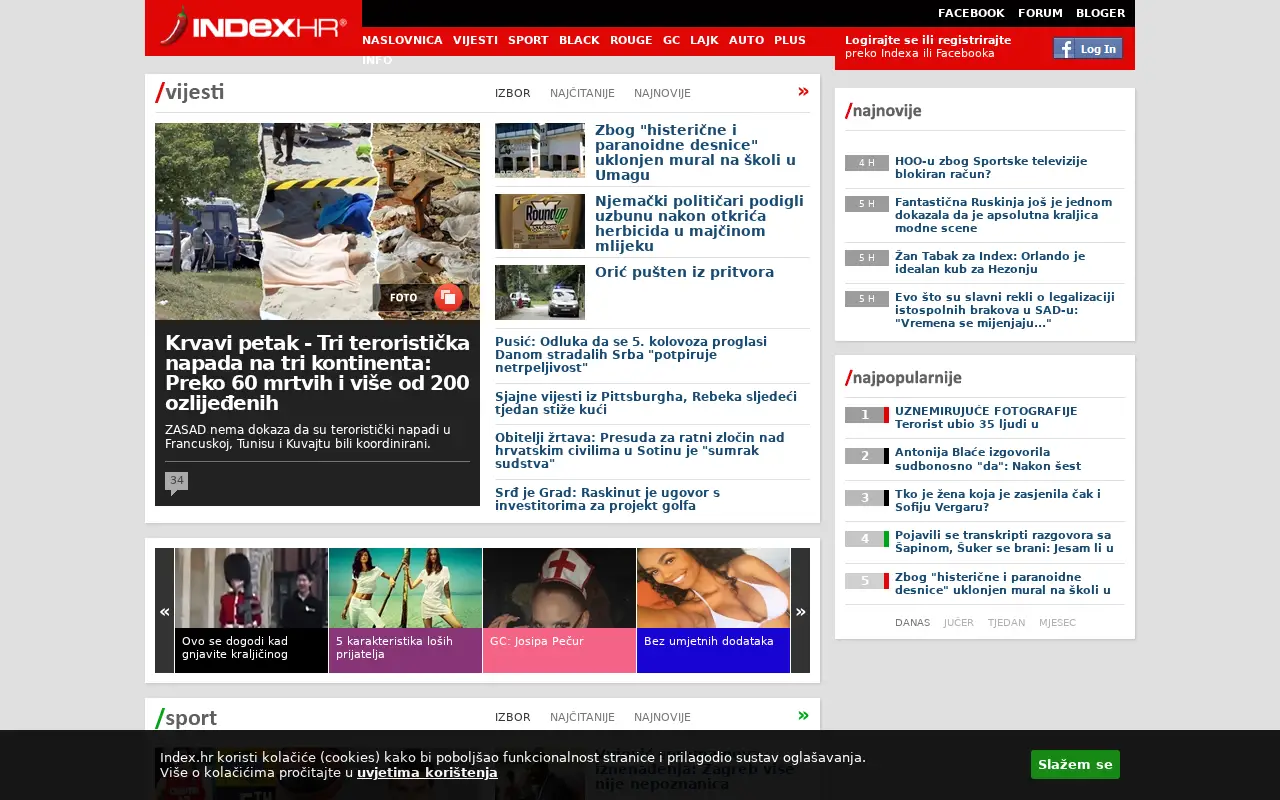Open the AUTO section
This screenshot has height=800, width=1280.
[746, 40]
